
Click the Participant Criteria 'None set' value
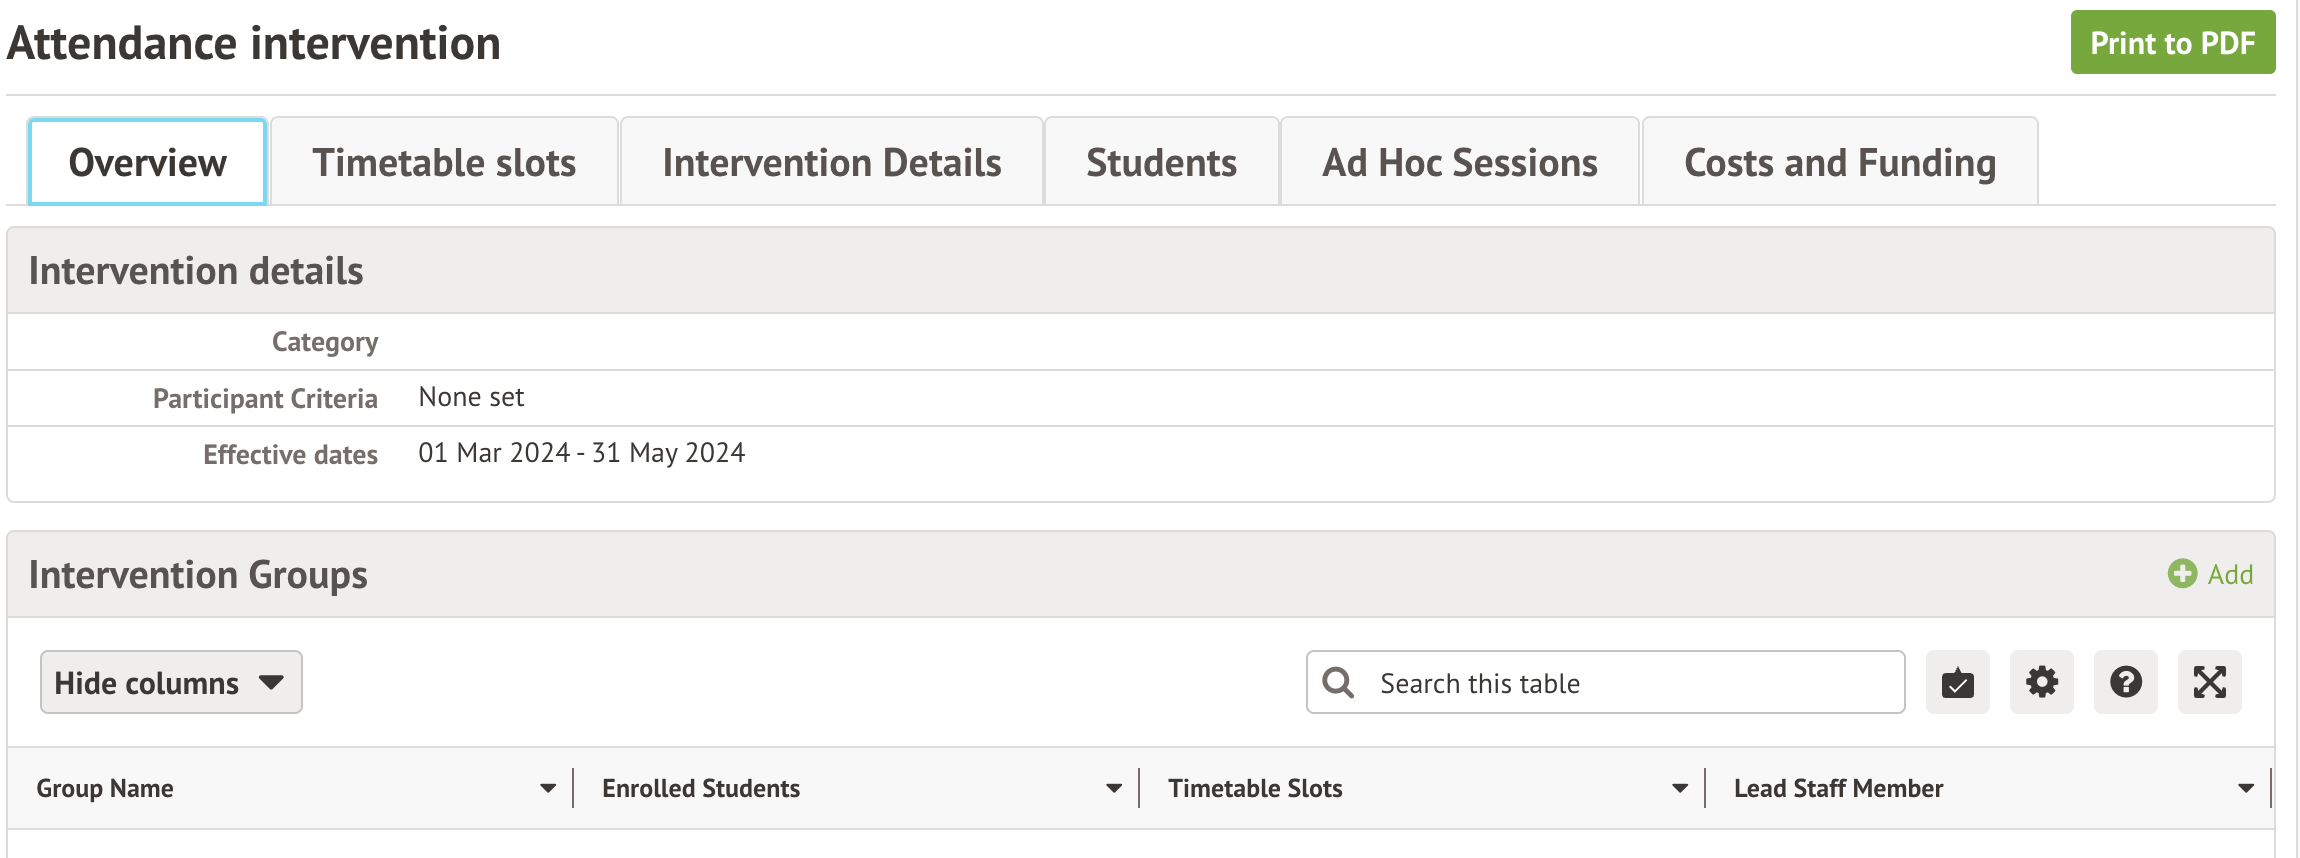471,398
